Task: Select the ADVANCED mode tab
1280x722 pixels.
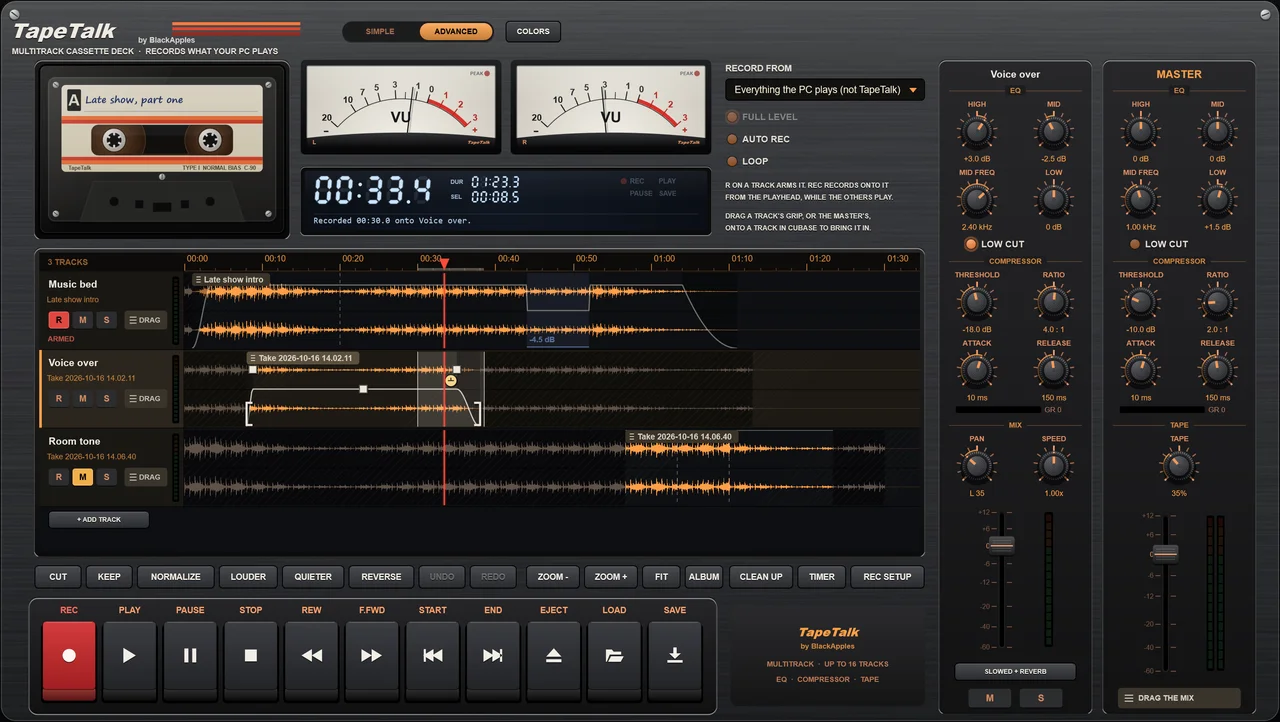Action: pyautogui.click(x=456, y=32)
